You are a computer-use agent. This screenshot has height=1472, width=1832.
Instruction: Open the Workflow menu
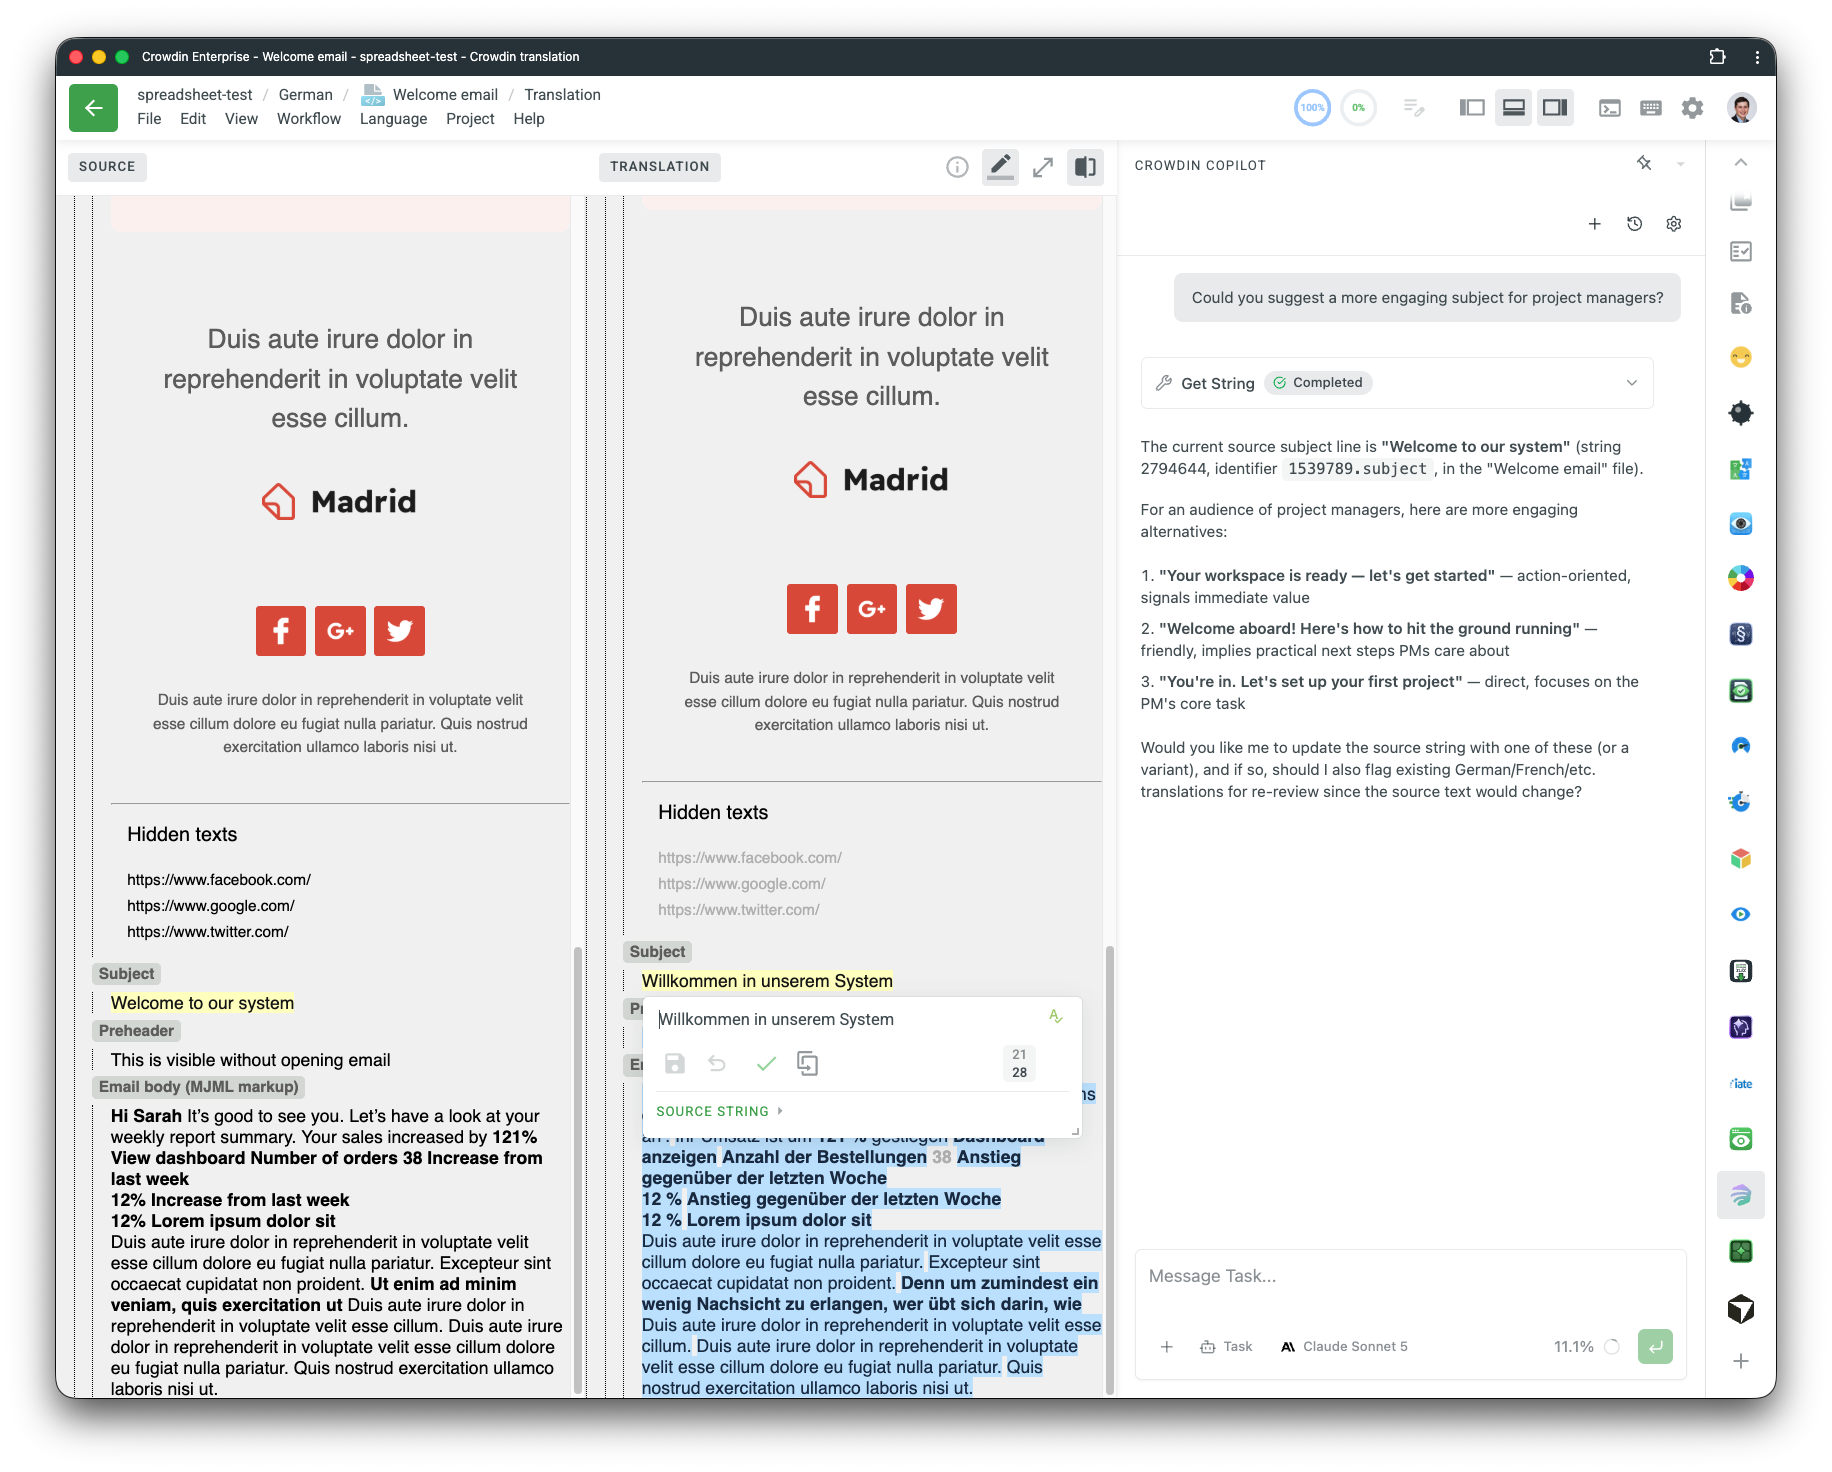(308, 119)
